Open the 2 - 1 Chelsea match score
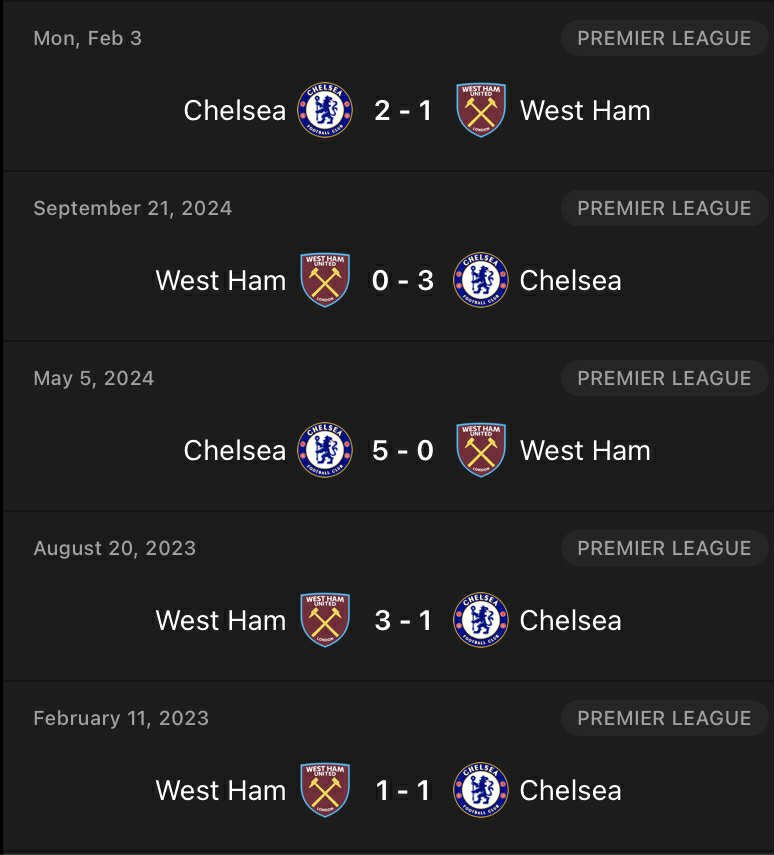 (403, 110)
